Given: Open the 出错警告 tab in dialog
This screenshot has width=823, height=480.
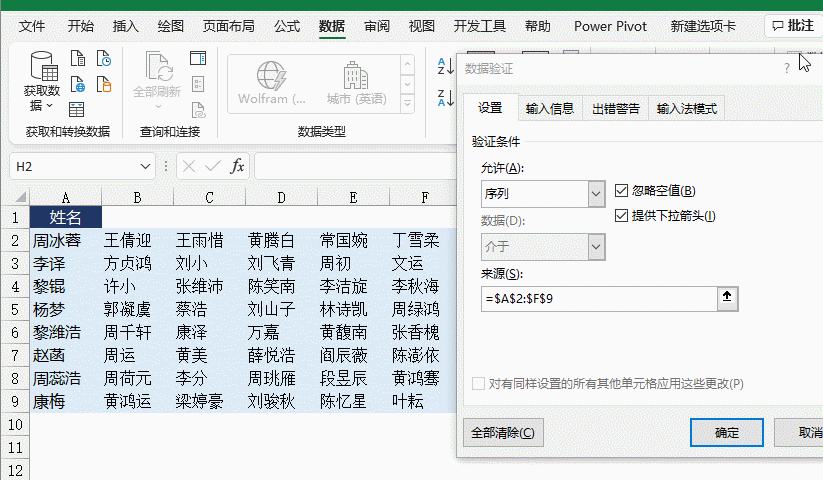Looking at the screenshot, I should pyautogui.click(x=616, y=109).
